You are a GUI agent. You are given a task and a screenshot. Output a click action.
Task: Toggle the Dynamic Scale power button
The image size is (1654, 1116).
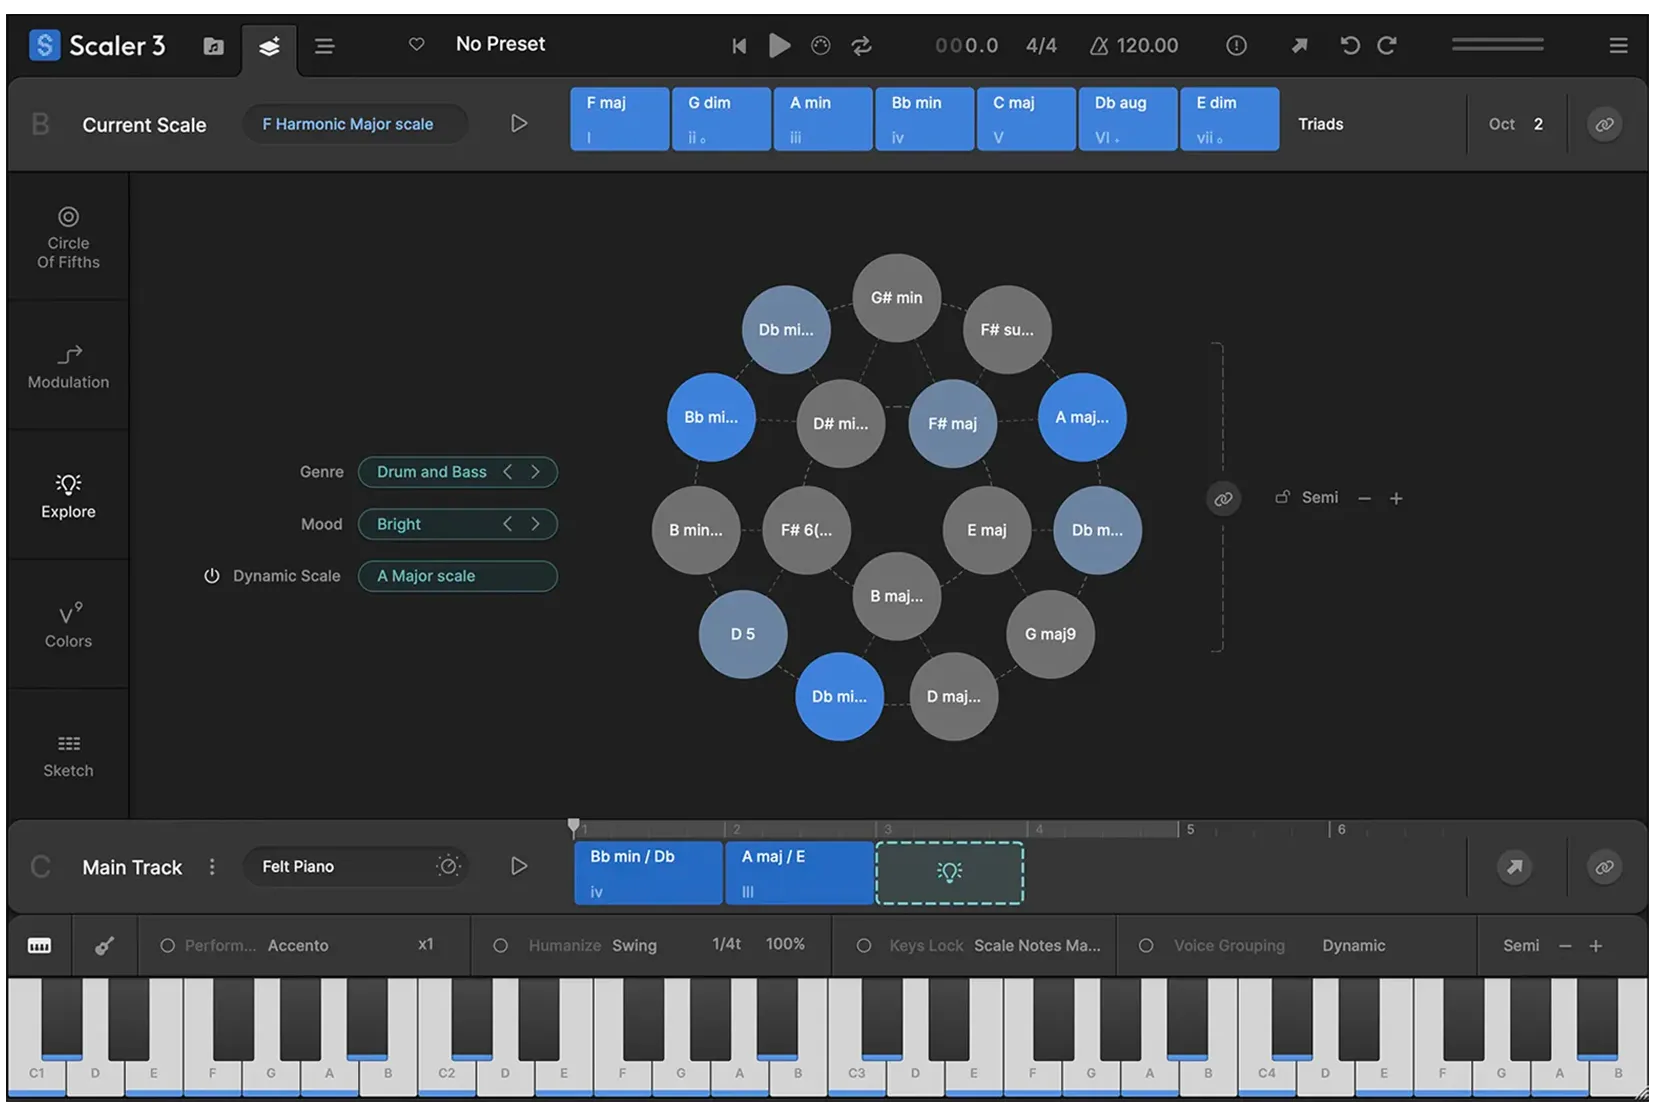pyautogui.click(x=211, y=576)
